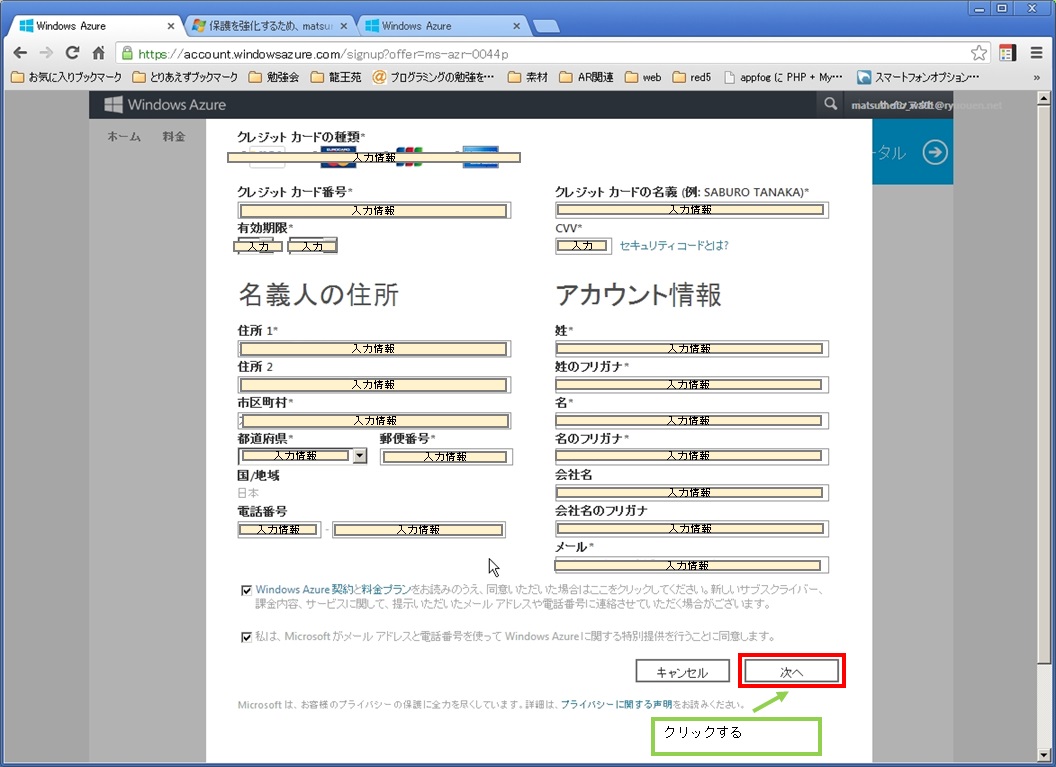Expand the bookmarks overflow chevron
The width and height of the screenshot is (1056, 767).
[1036, 77]
